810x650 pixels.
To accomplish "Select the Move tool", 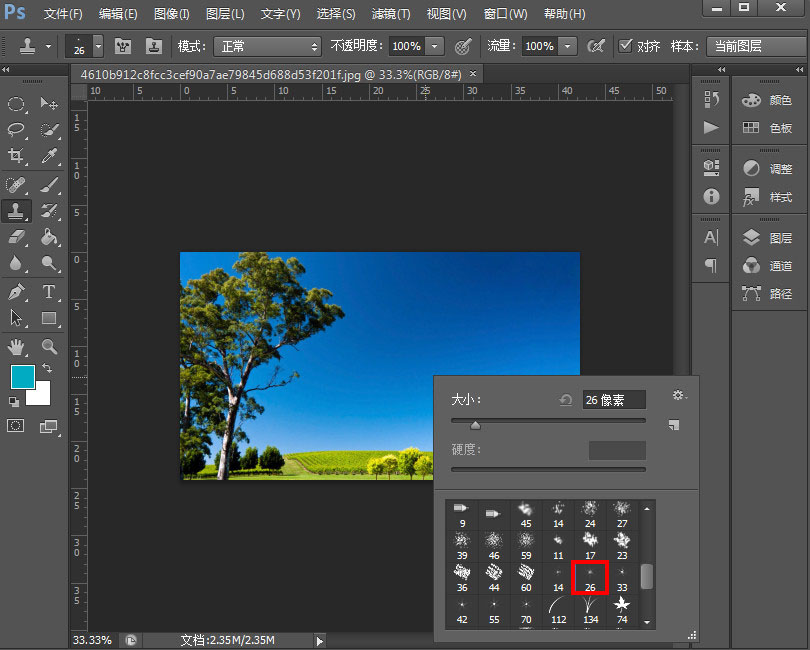I will [x=49, y=104].
